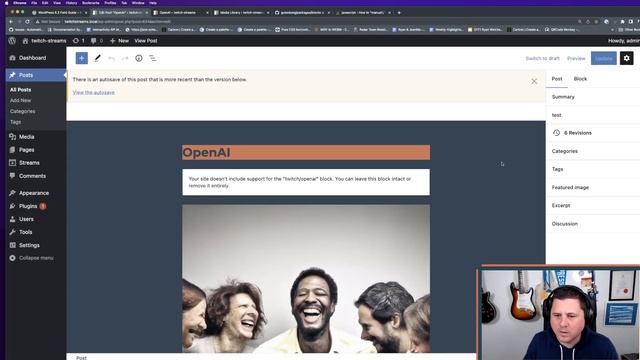Select the laughing people image block
The height and width of the screenshot is (360, 640).
coord(306,279)
